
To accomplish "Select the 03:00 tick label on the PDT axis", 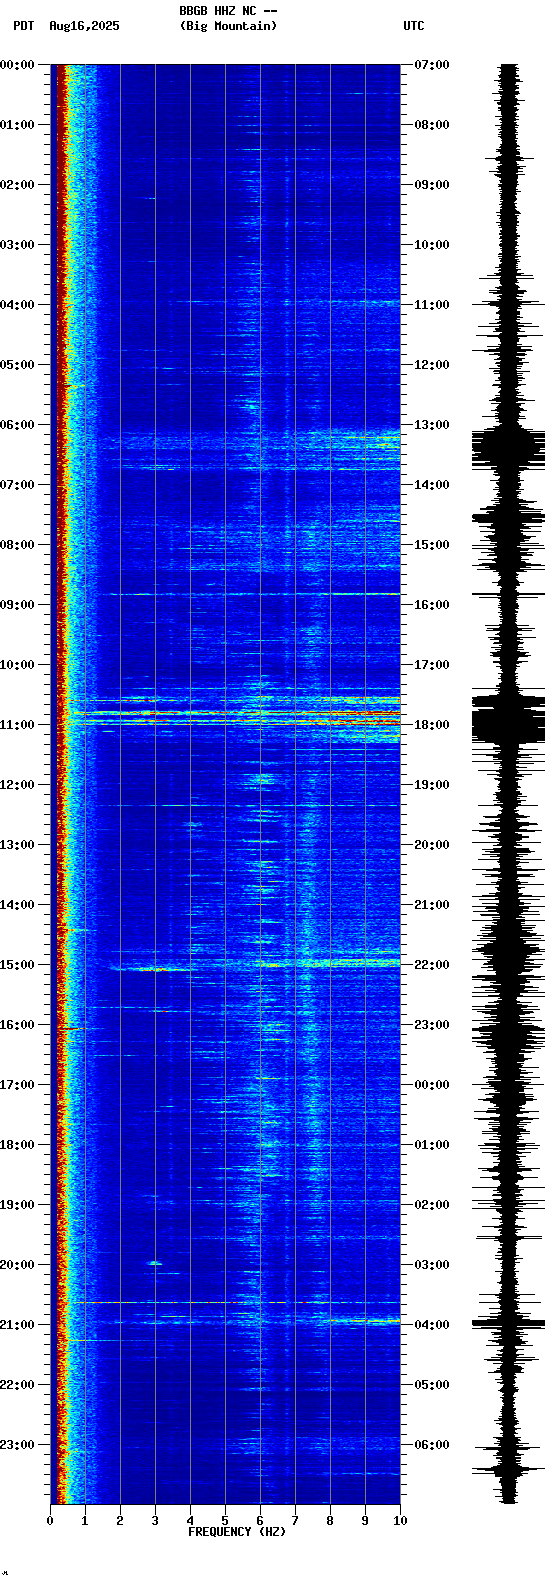I will pos(17,245).
